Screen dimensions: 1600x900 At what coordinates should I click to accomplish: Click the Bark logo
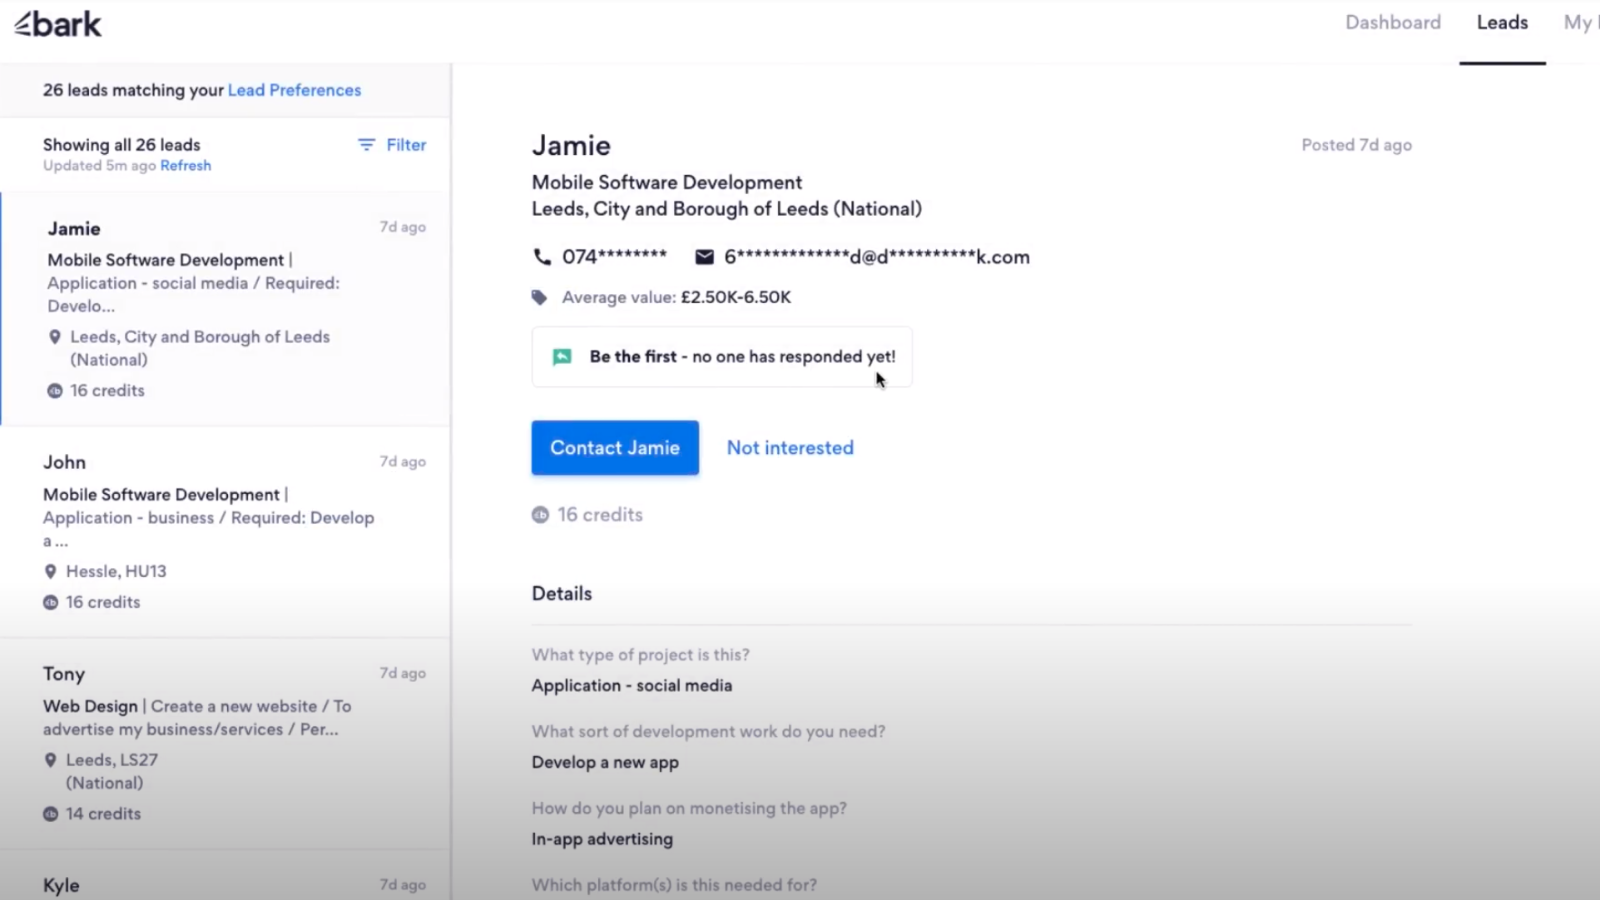point(58,24)
